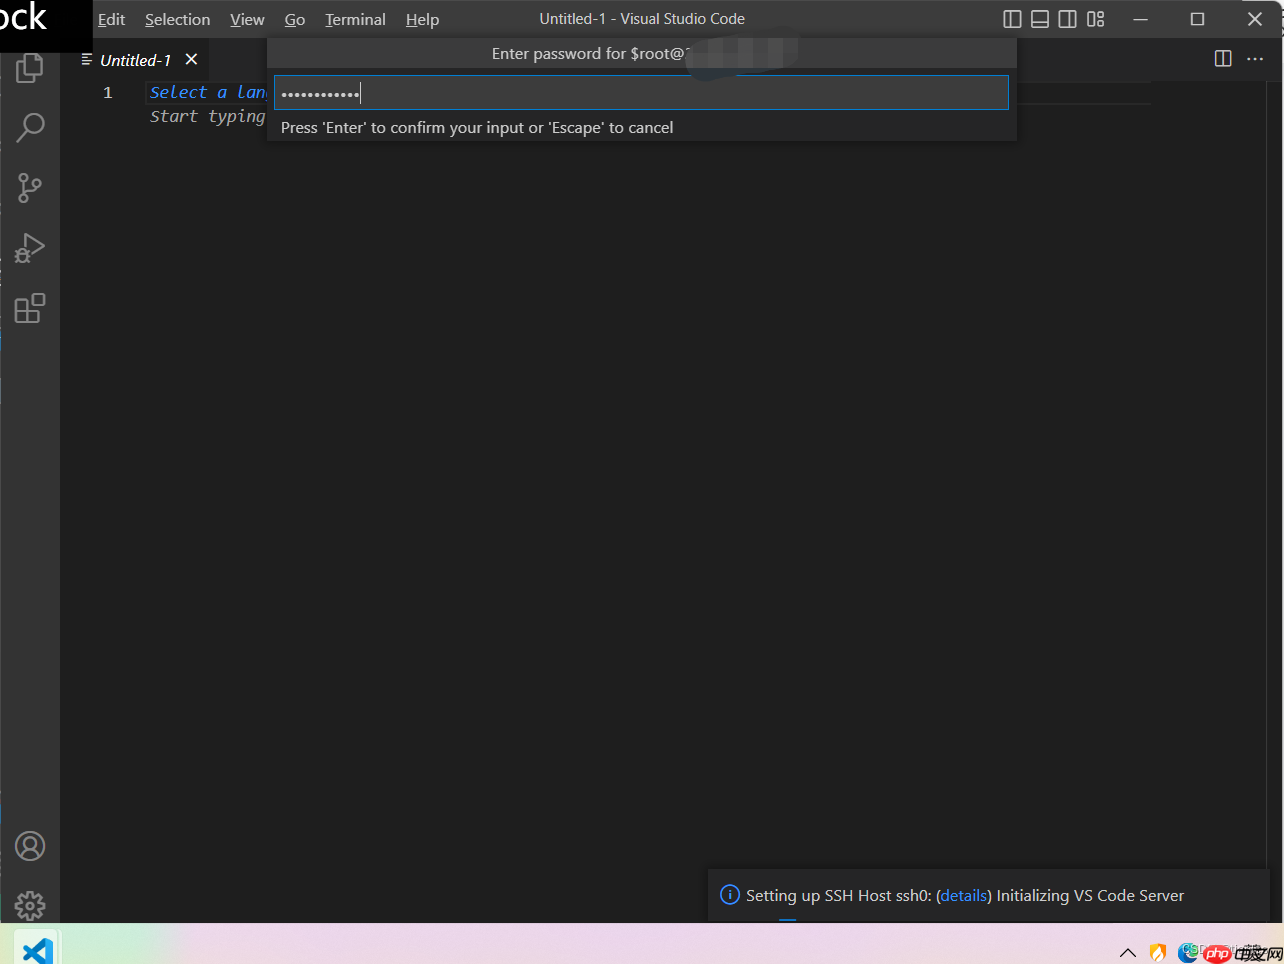The width and height of the screenshot is (1284, 964).
Task: Click the 'details' link in the SSH notification
Action: click(963, 895)
